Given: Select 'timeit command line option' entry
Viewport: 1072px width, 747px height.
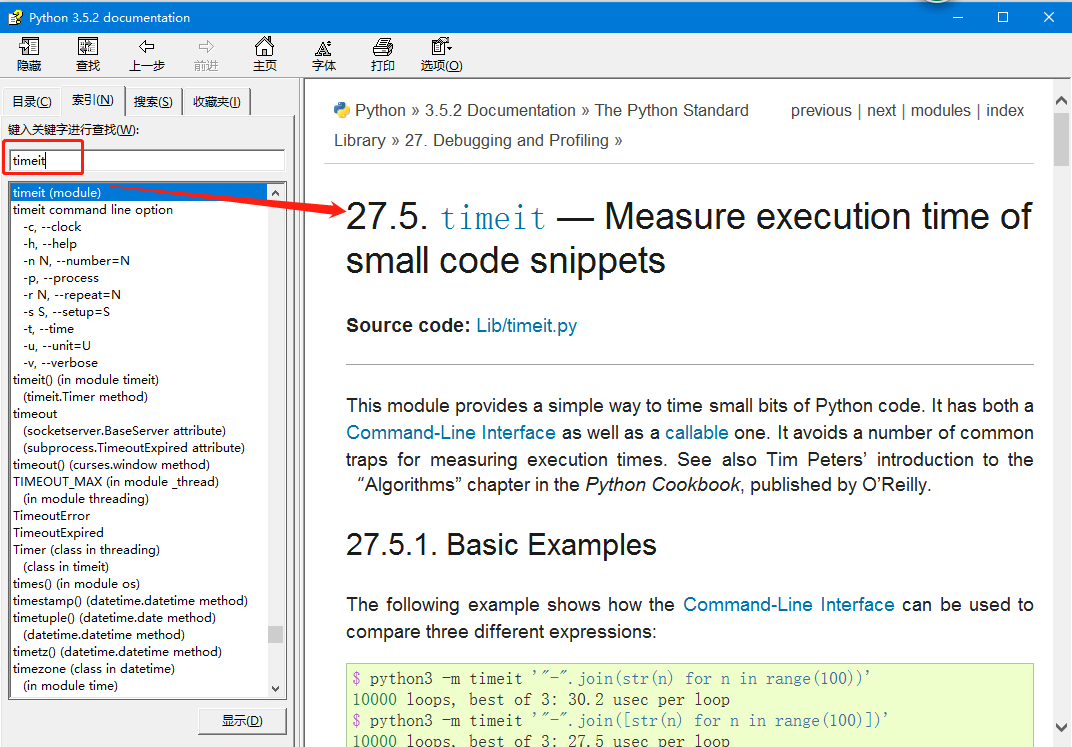Looking at the screenshot, I should point(93,210).
